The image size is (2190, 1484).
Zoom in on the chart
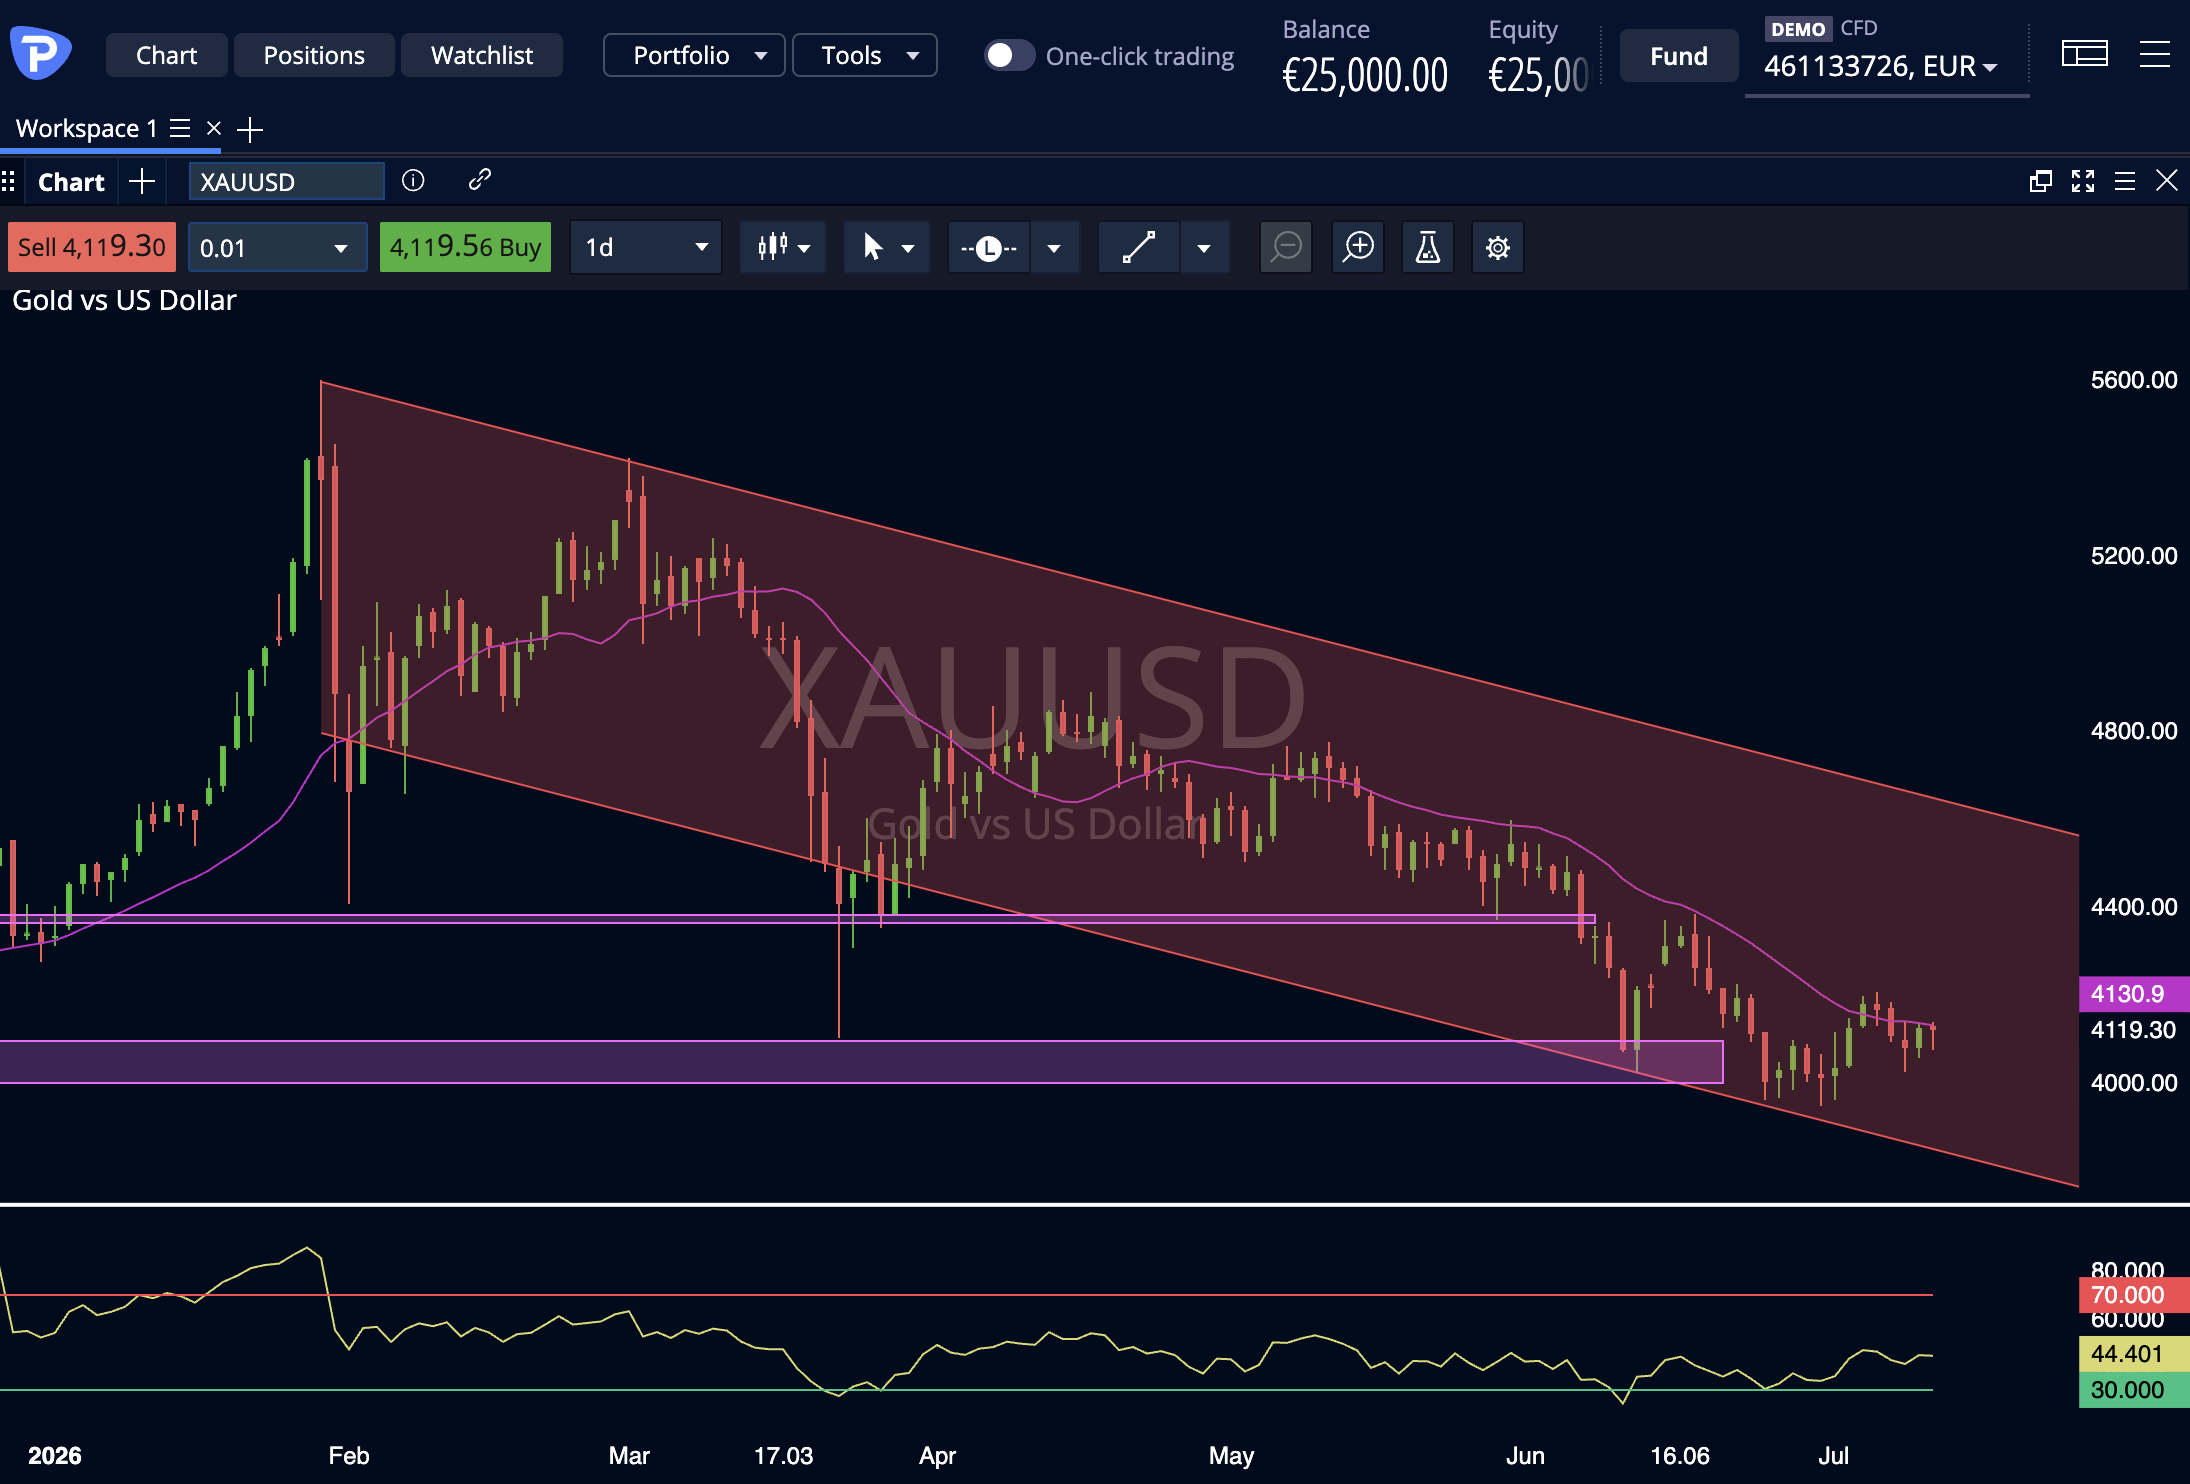[1358, 247]
